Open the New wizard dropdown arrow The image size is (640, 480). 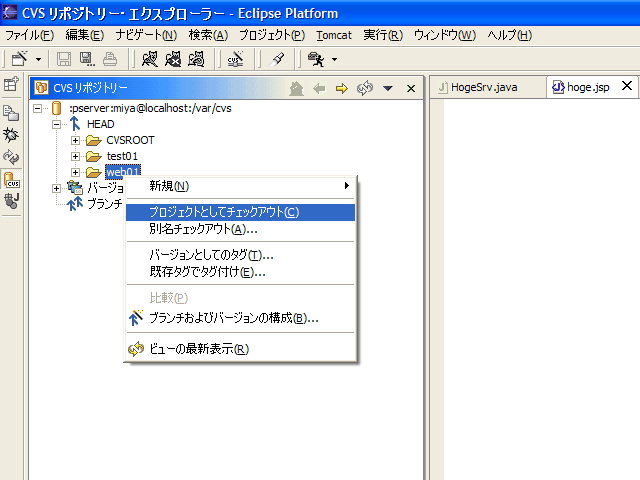[x=38, y=60]
